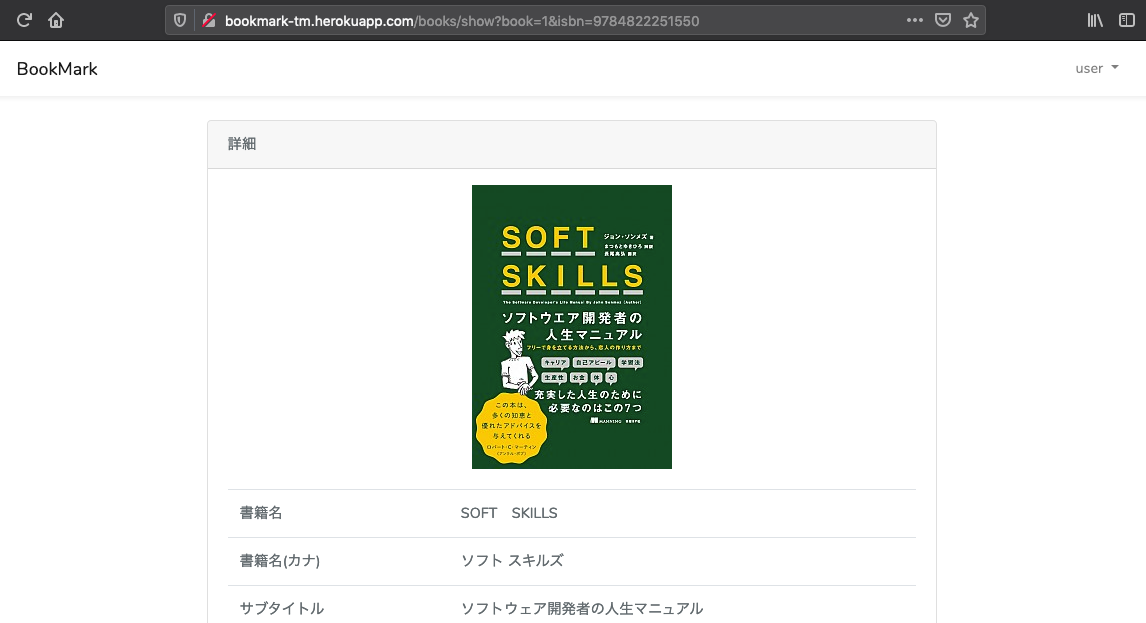Open the tracking protection shield icon

(180, 20)
